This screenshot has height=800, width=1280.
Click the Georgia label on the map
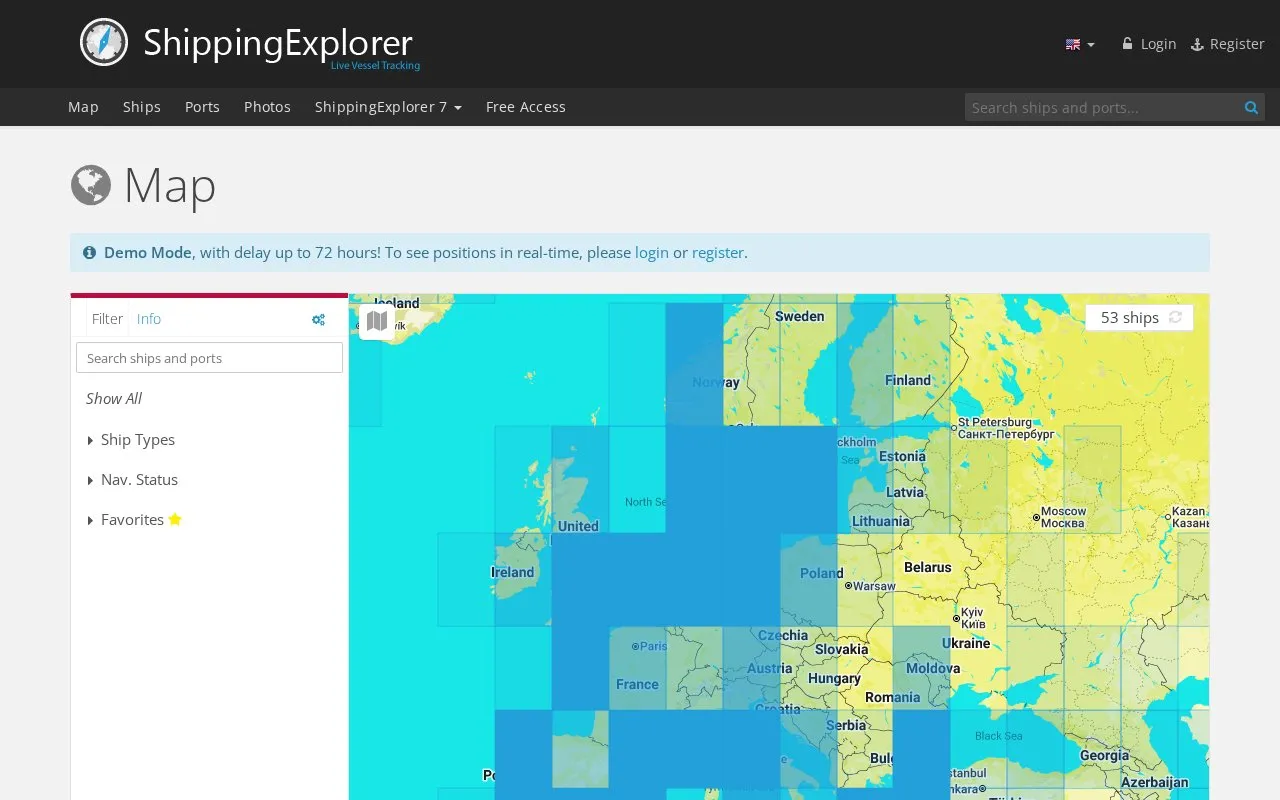coord(1105,755)
